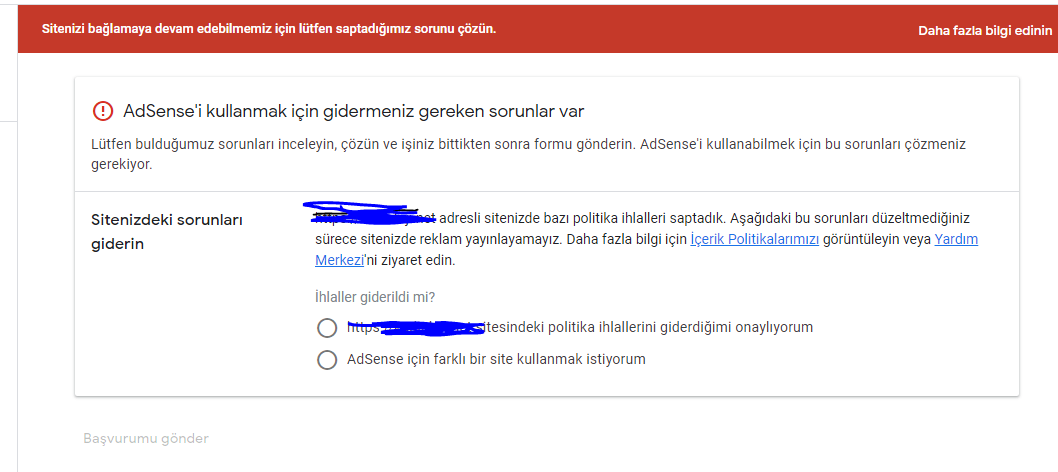Click heading 'AdSense'i kullanmak için gidermeniz gereken sorunlar var'
Screen dimensions: 1058x472
click(354, 111)
